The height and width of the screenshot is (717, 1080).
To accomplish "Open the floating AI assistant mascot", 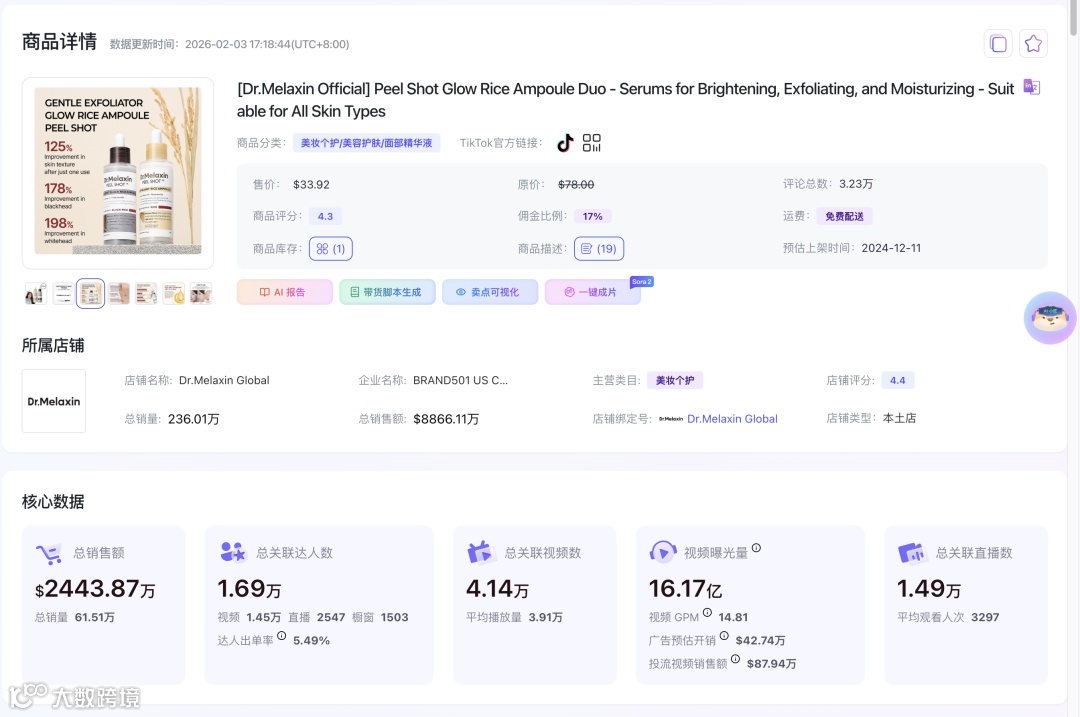I will click(1050, 318).
